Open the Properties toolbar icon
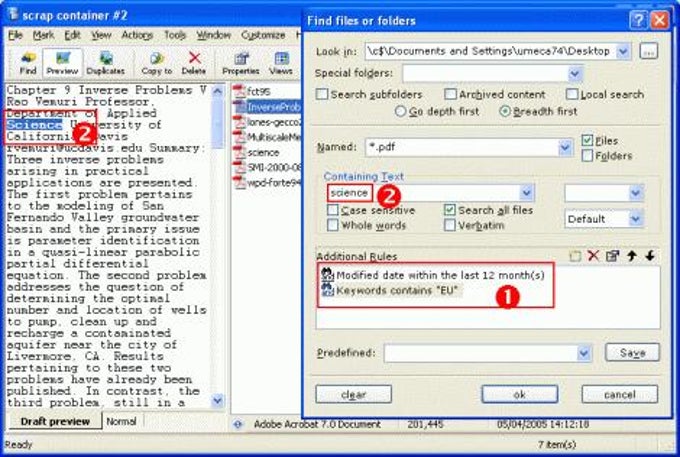The height and width of the screenshot is (457, 680). click(x=241, y=63)
